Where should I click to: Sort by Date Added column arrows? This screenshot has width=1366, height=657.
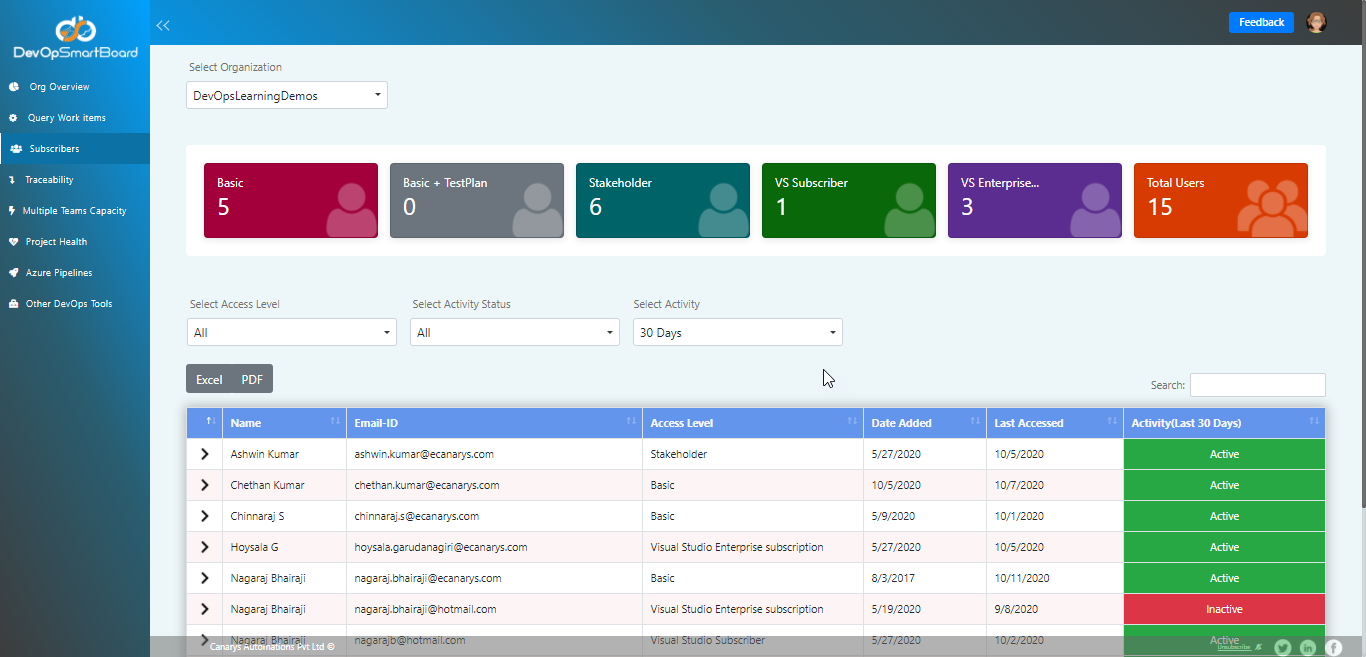(x=975, y=422)
